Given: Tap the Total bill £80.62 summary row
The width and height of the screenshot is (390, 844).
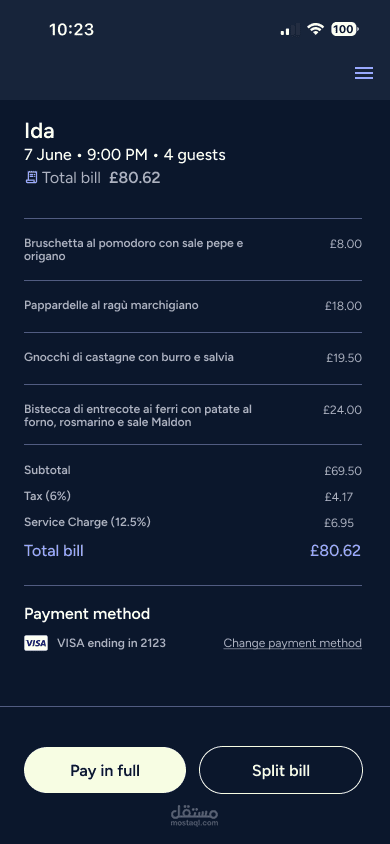Looking at the screenshot, I should (193, 551).
